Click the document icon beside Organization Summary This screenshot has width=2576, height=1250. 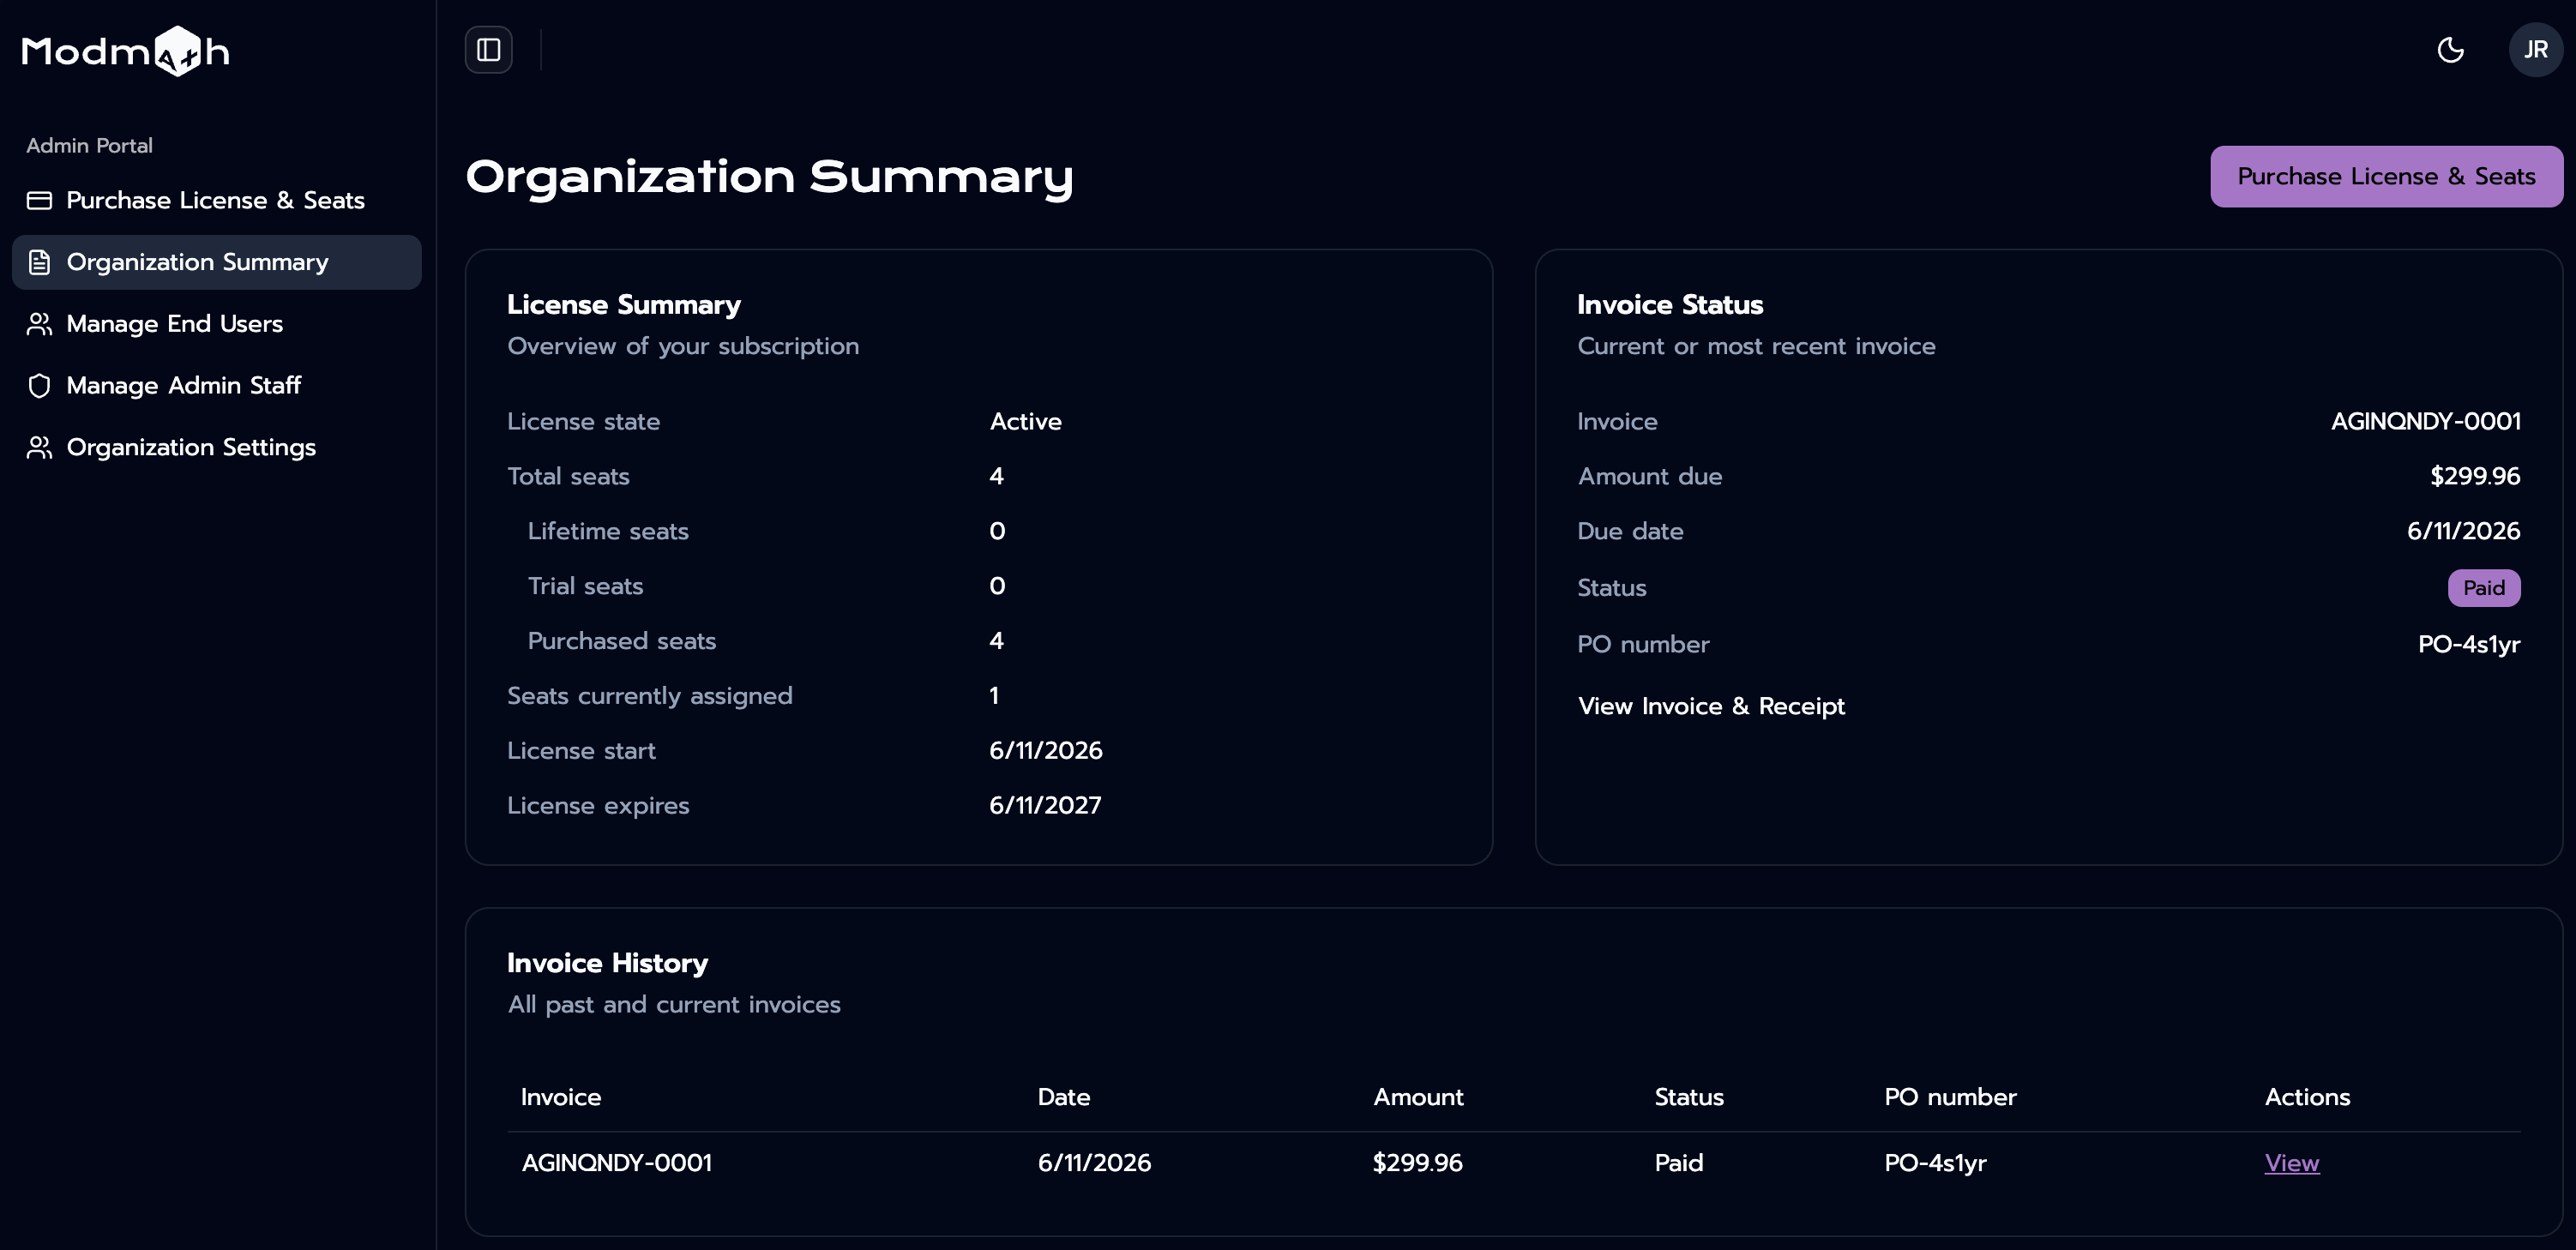(39, 262)
